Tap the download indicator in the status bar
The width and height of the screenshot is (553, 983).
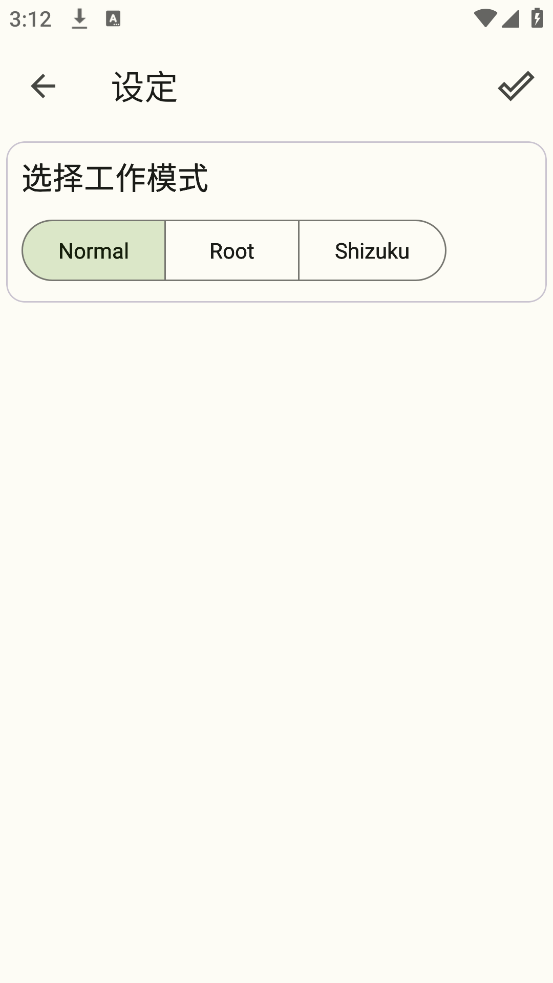point(79,19)
